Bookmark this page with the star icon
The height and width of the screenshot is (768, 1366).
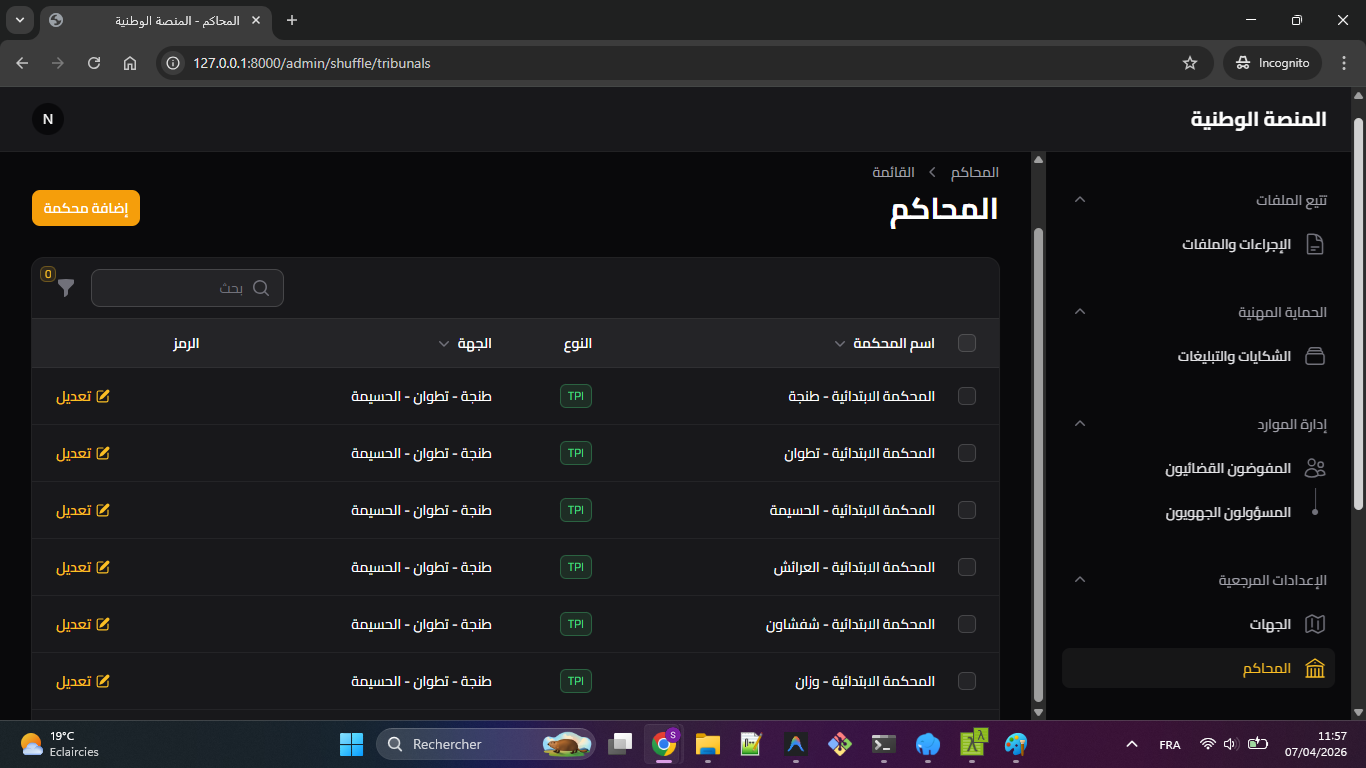pos(1189,63)
